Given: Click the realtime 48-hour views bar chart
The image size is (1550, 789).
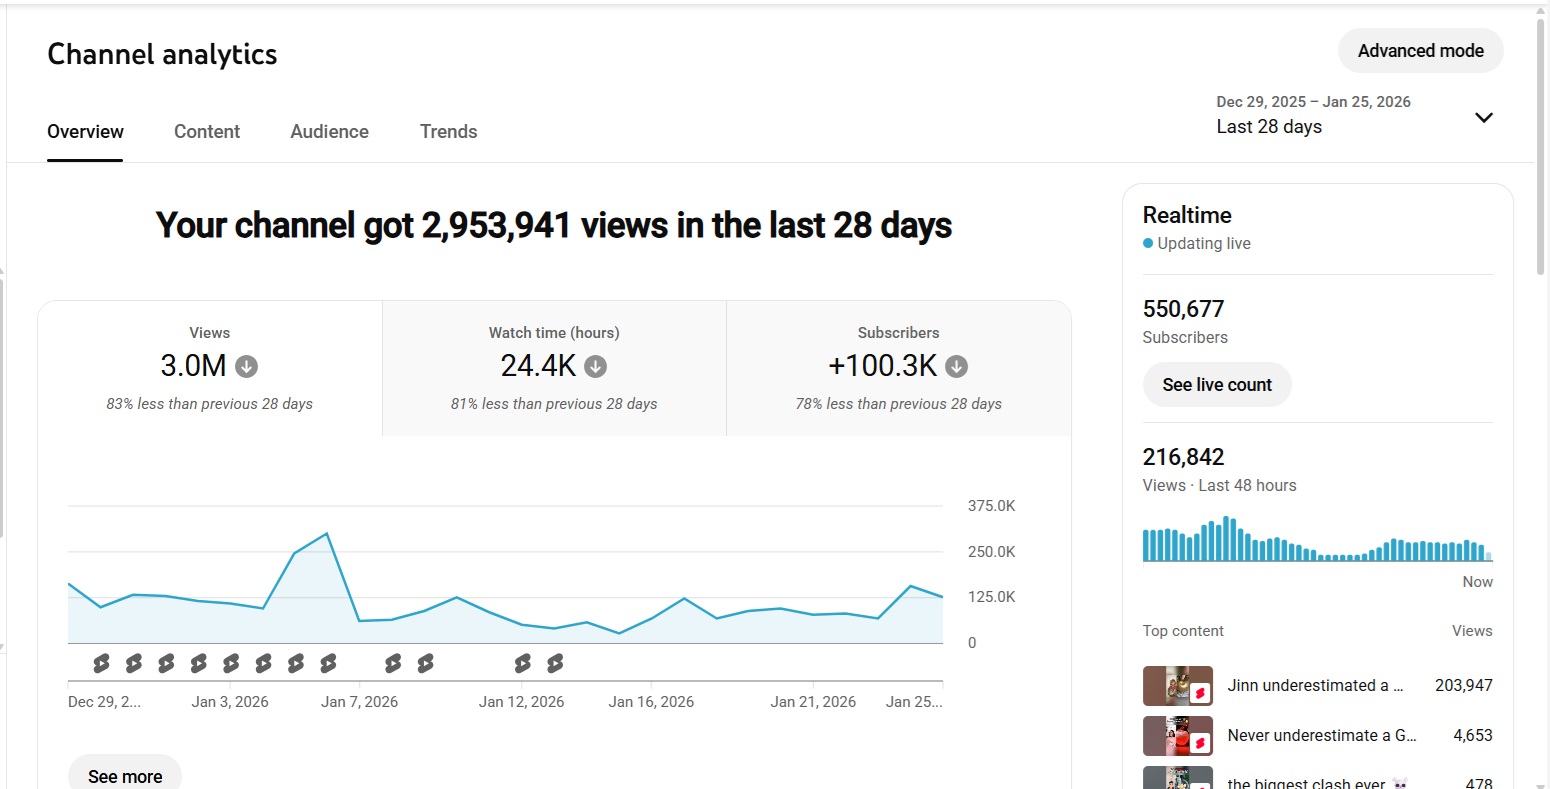Looking at the screenshot, I should pos(1317,540).
